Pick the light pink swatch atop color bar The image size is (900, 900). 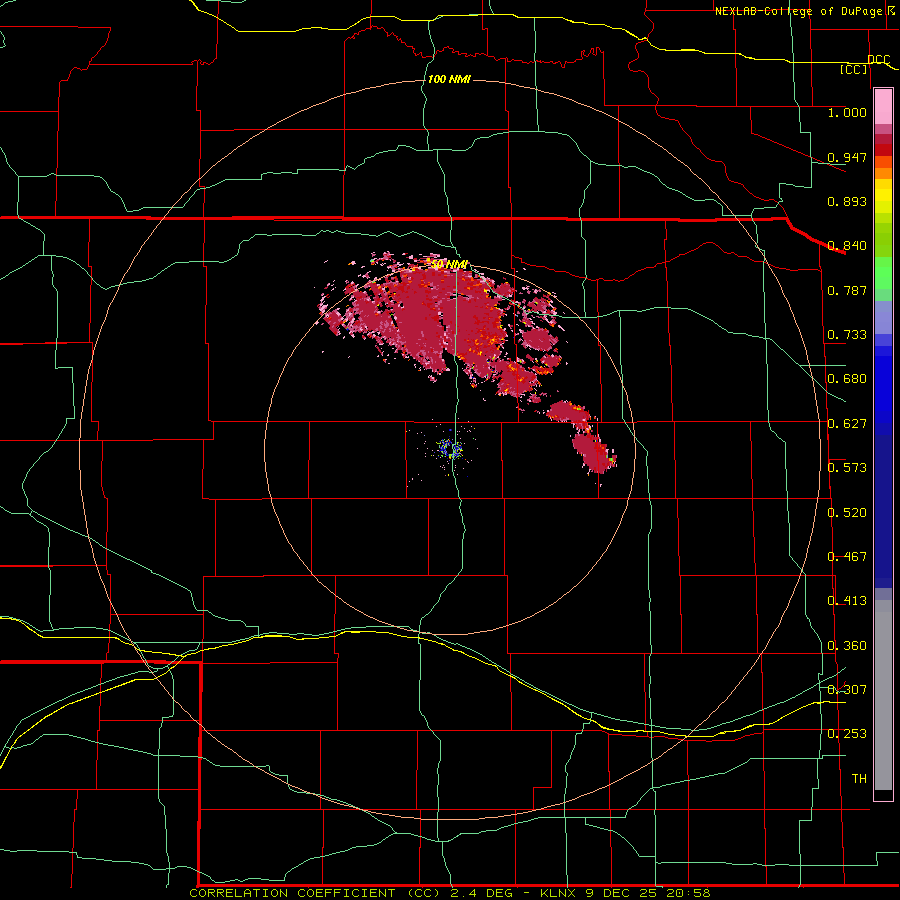tap(883, 106)
